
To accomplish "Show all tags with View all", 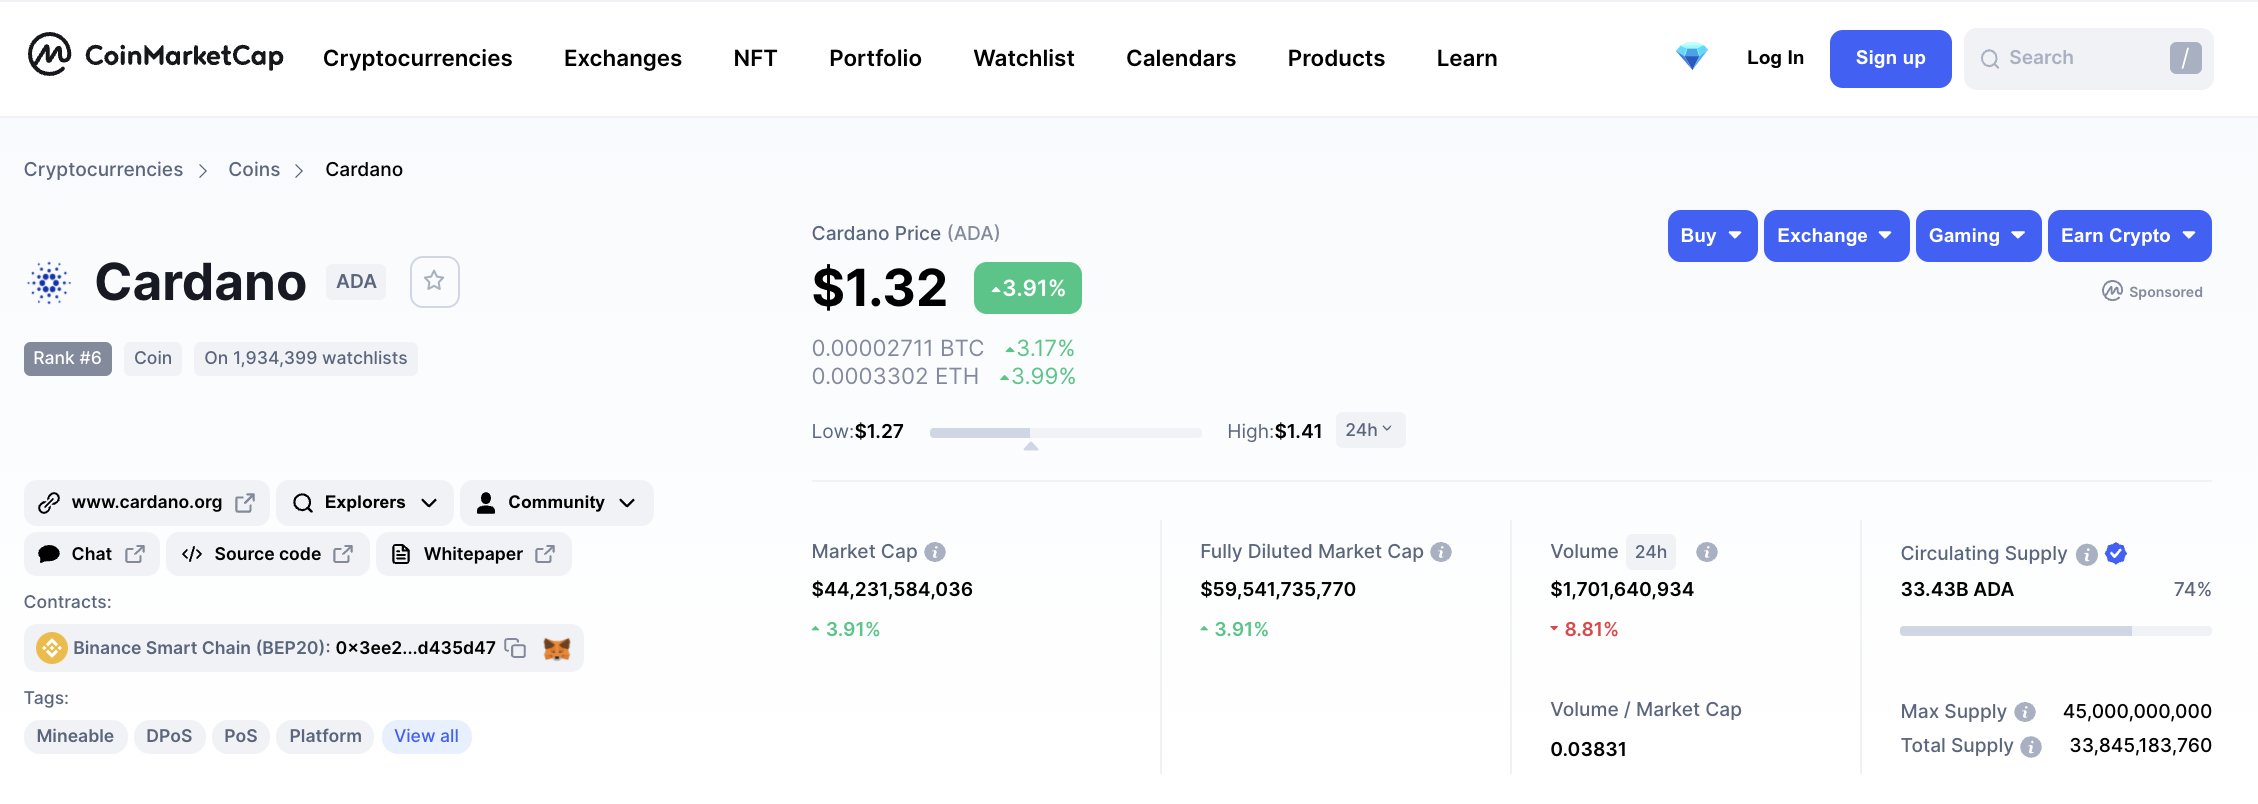I will [x=426, y=736].
